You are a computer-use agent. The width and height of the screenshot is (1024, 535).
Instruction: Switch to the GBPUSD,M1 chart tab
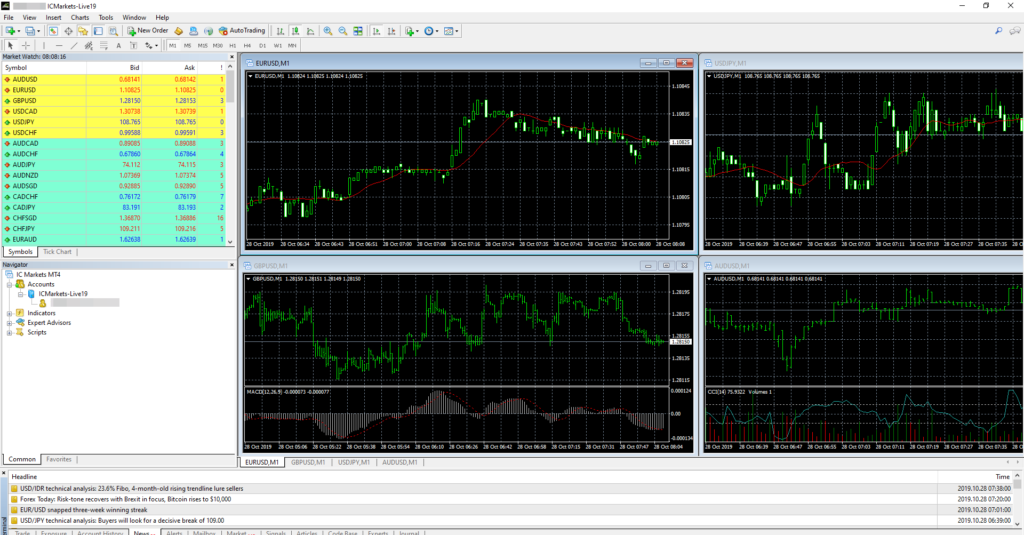309,463
